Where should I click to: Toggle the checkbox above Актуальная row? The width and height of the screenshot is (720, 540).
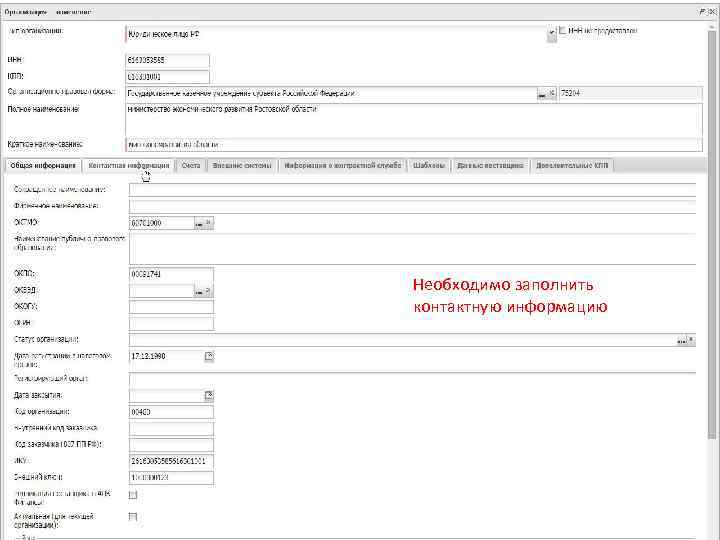(133, 495)
